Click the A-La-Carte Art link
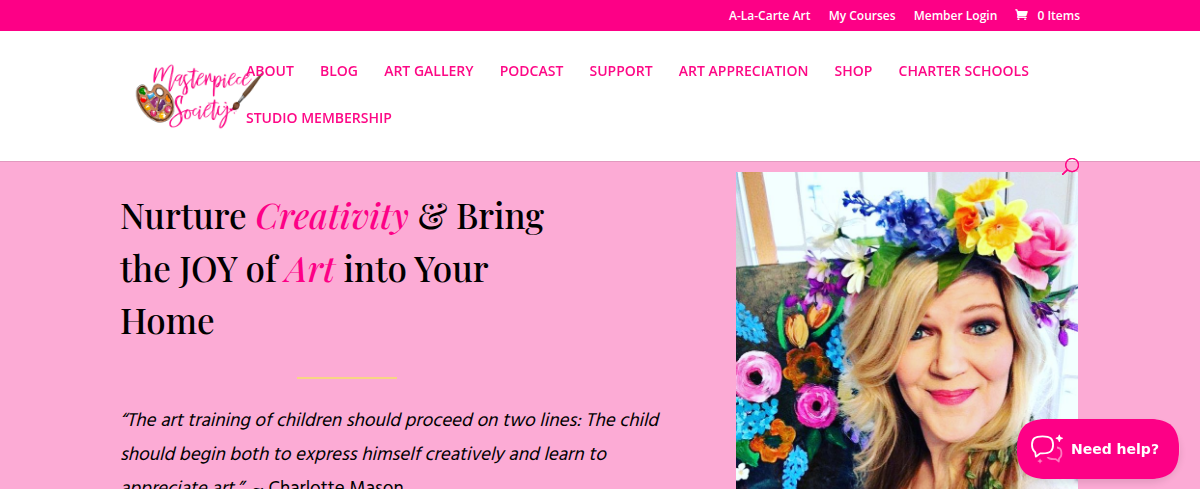1200x489 pixels. (769, 15)
